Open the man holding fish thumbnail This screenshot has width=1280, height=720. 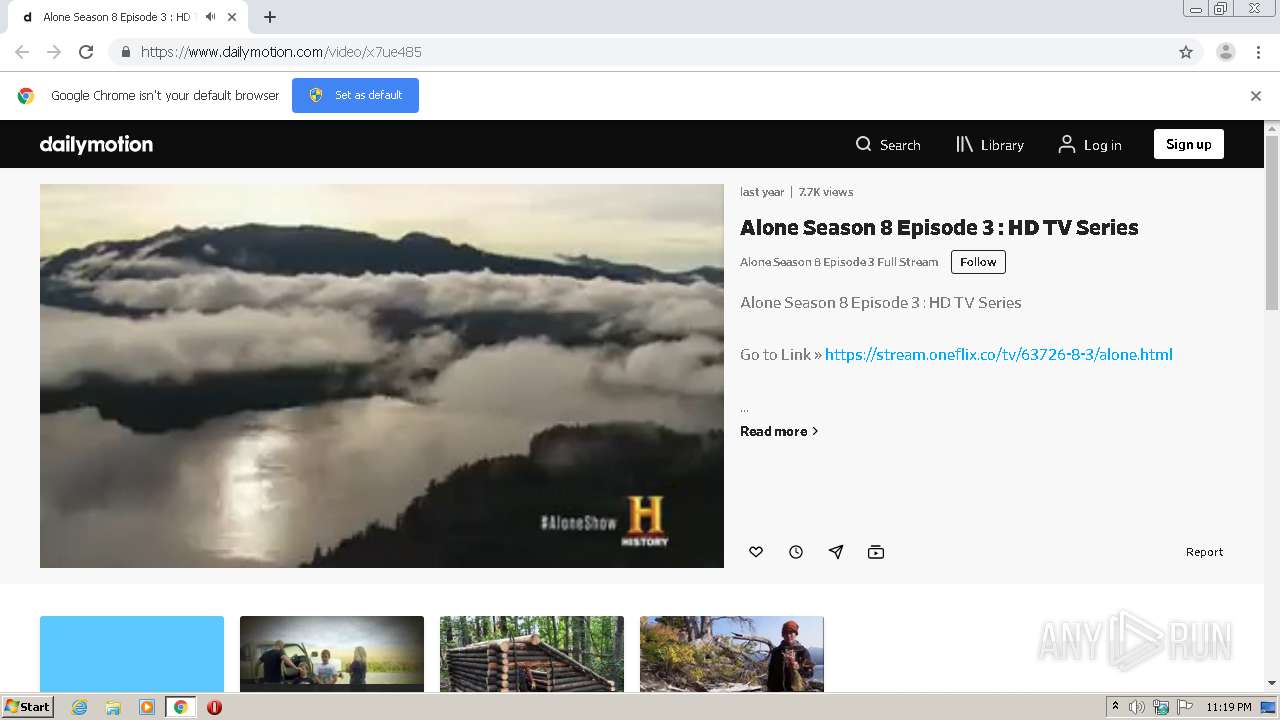coord(732,654)
